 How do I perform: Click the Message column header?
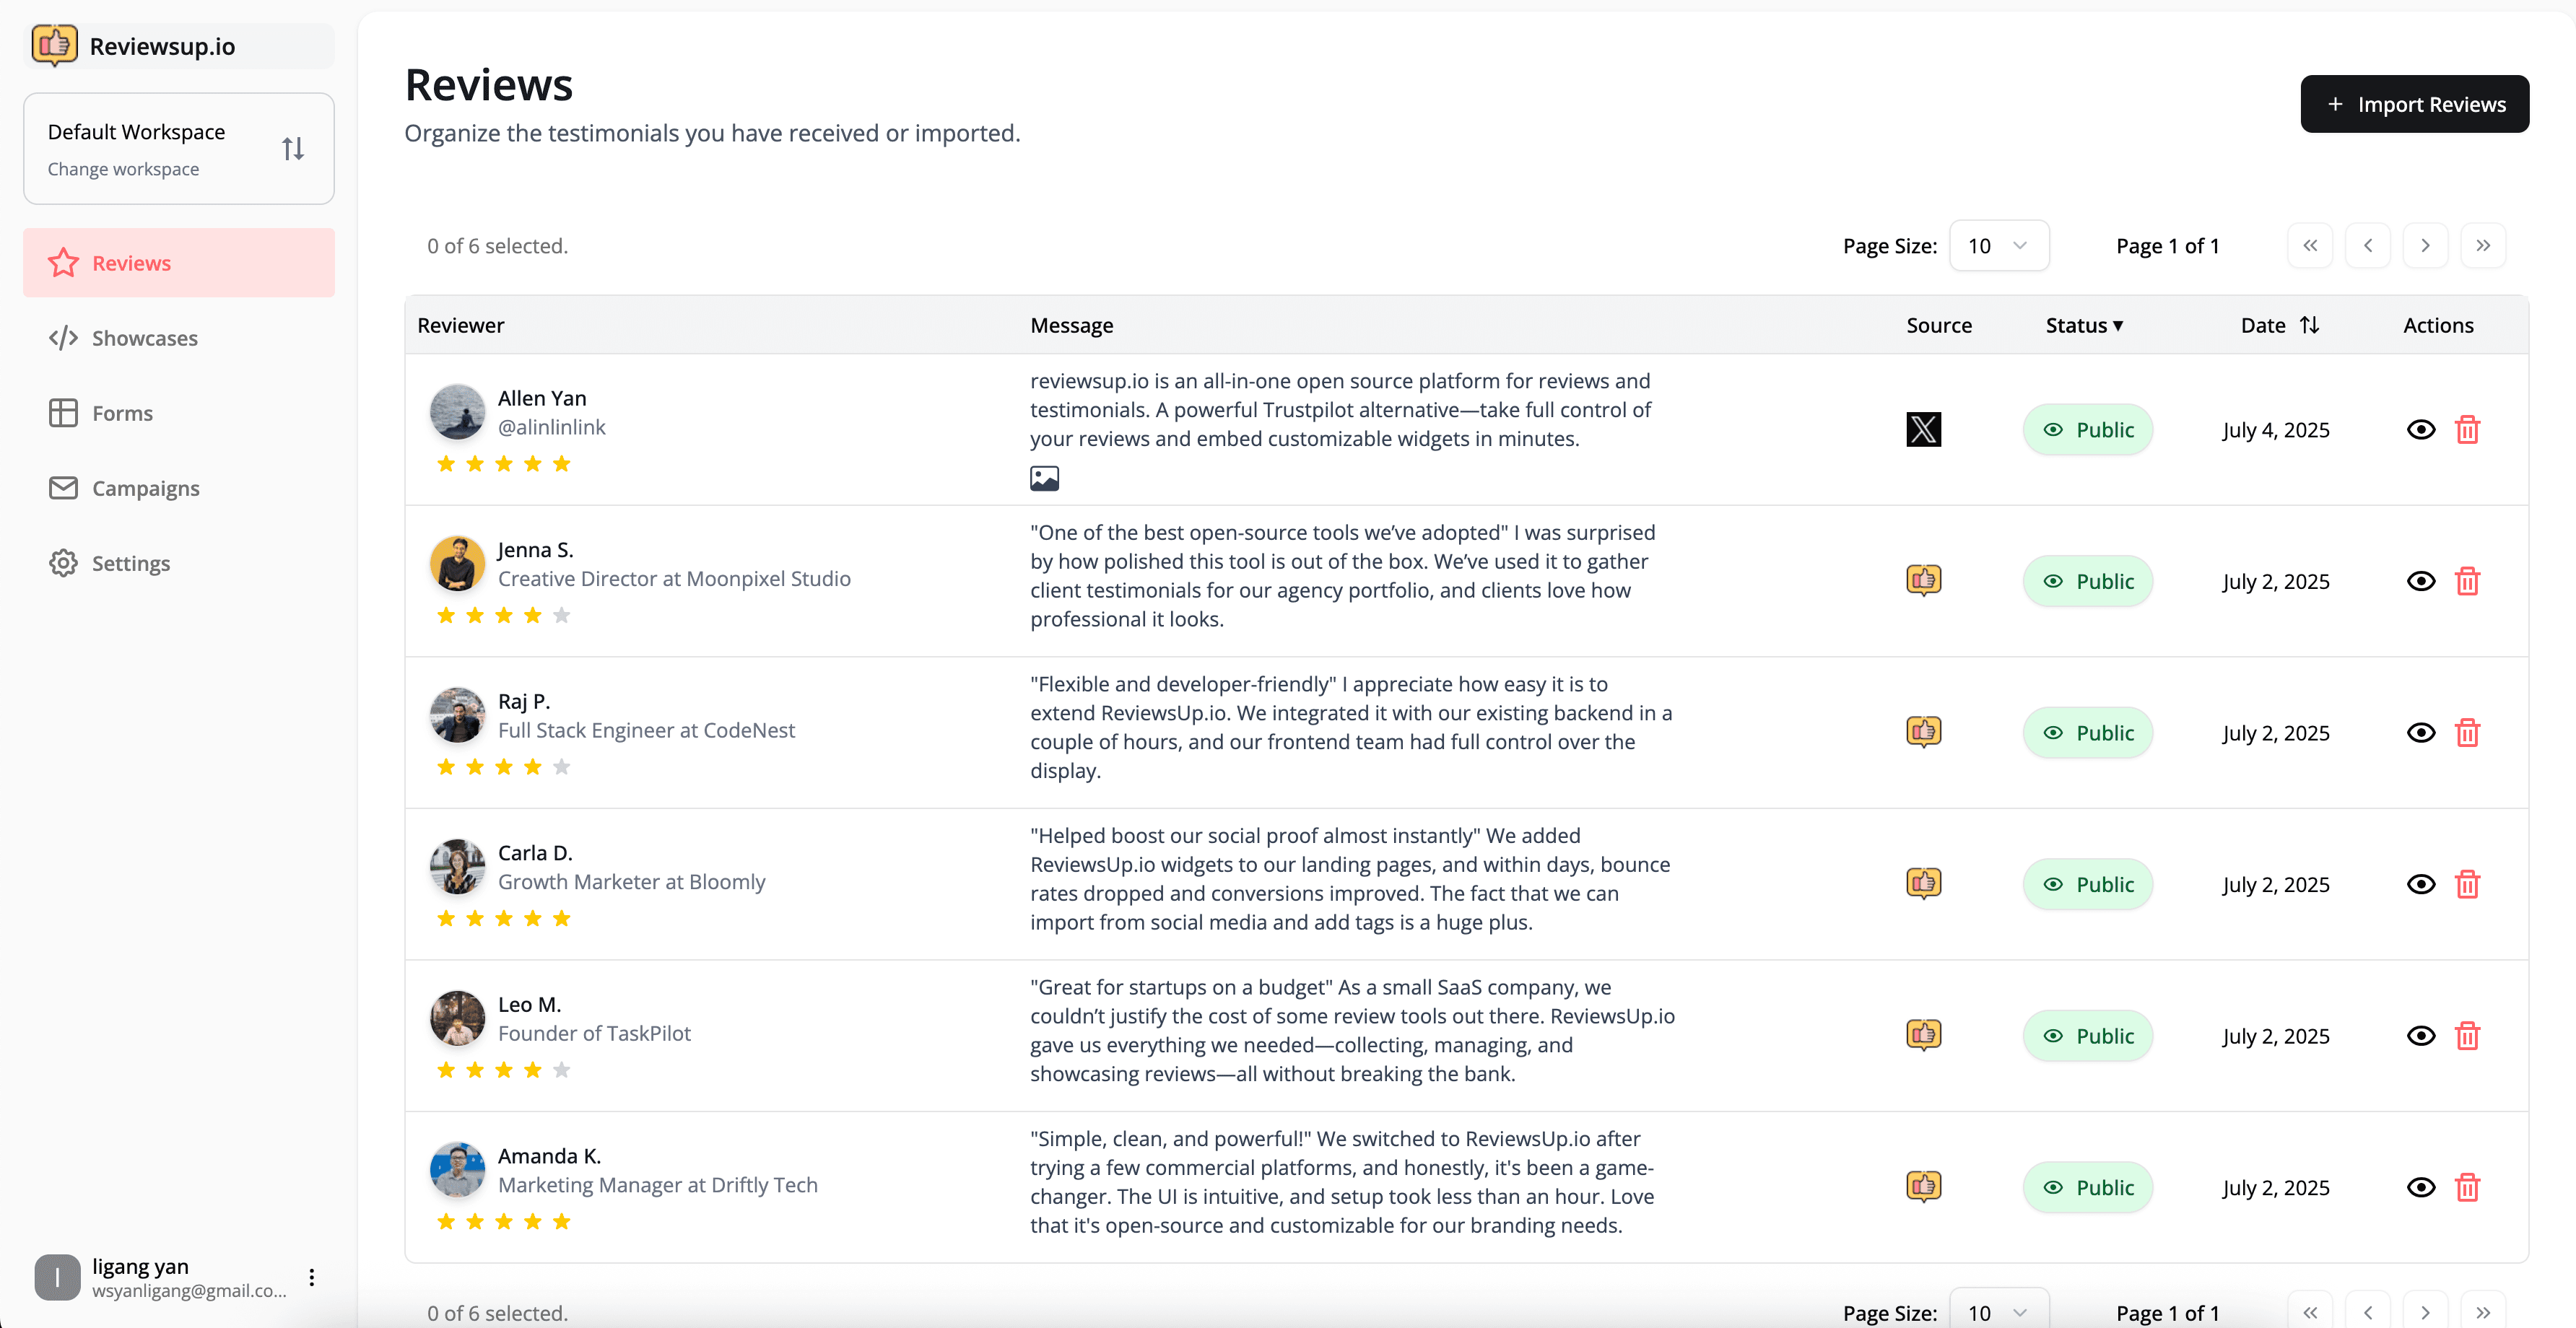click(1071, 325)
